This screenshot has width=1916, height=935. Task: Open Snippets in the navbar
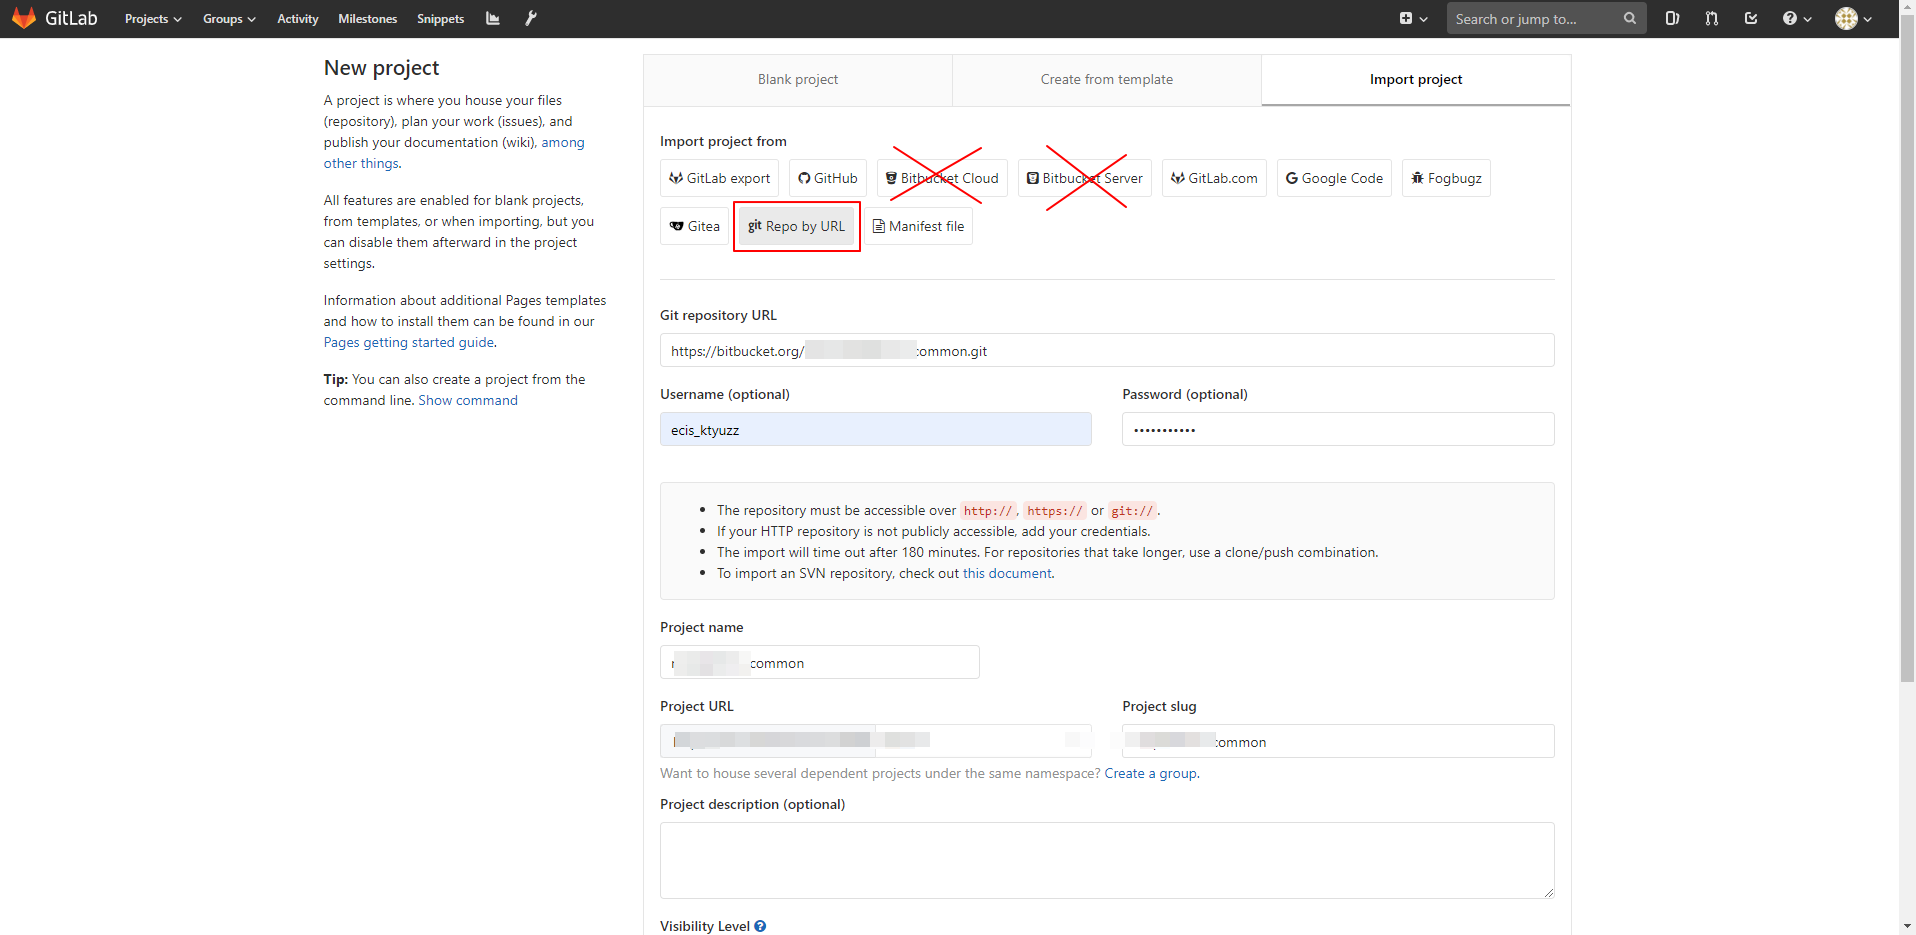coord(441,19)
